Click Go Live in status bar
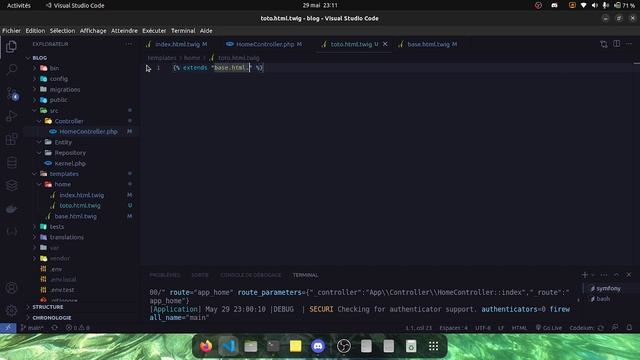Viewport: 640px width, 360px height. tap(549, 328)
